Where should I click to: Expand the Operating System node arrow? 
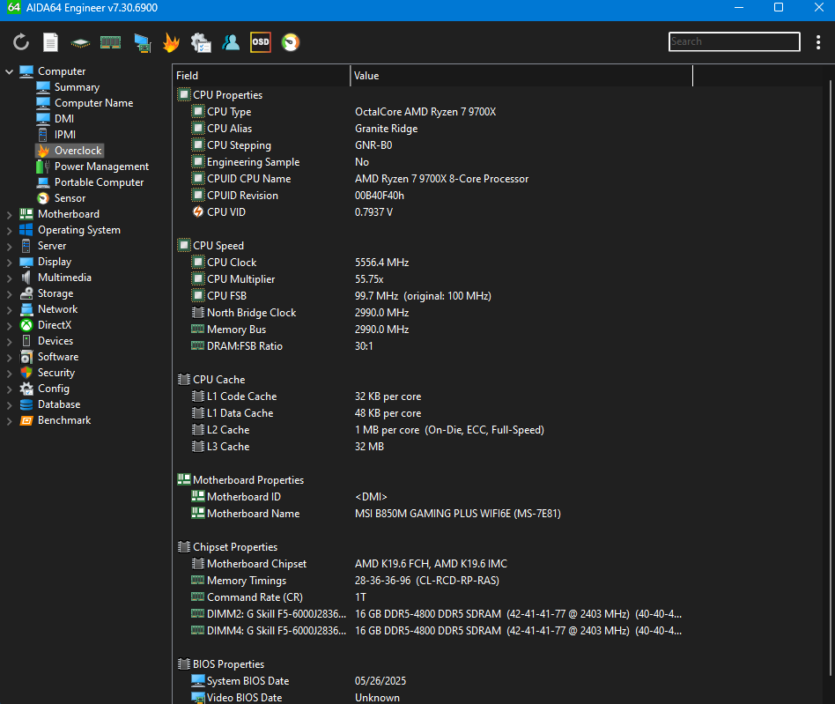[x=9, y=231]
